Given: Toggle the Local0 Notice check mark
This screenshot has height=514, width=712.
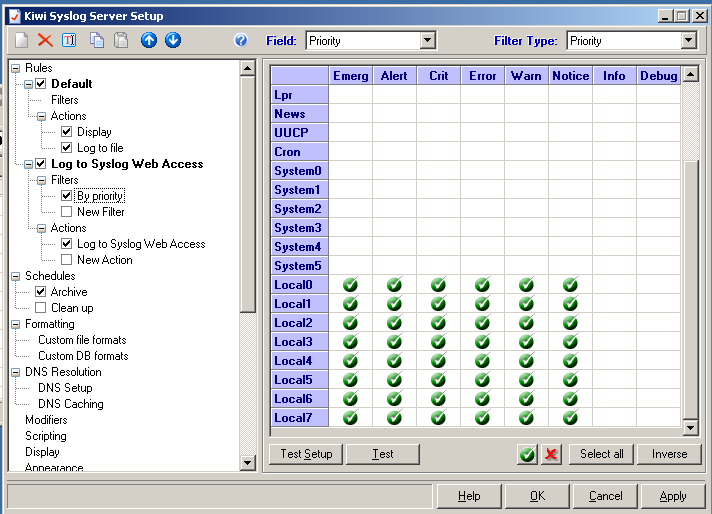Looking at the screenshot, I should tap(570, 285).
